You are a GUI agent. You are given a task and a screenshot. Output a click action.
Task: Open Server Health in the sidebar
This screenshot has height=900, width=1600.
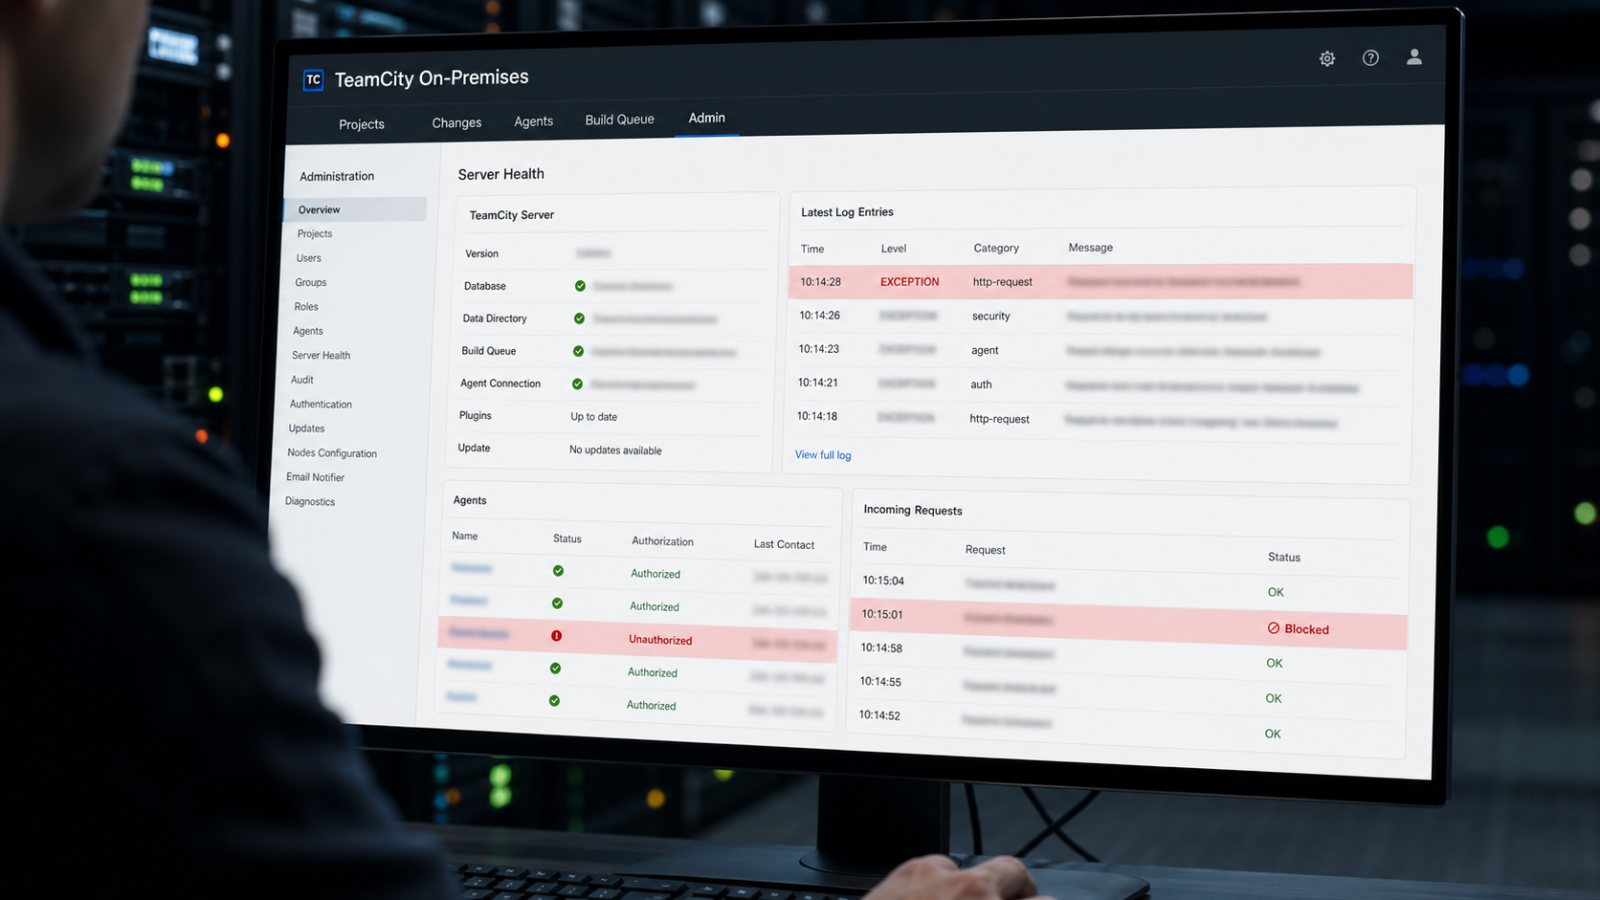coord(321,356)
